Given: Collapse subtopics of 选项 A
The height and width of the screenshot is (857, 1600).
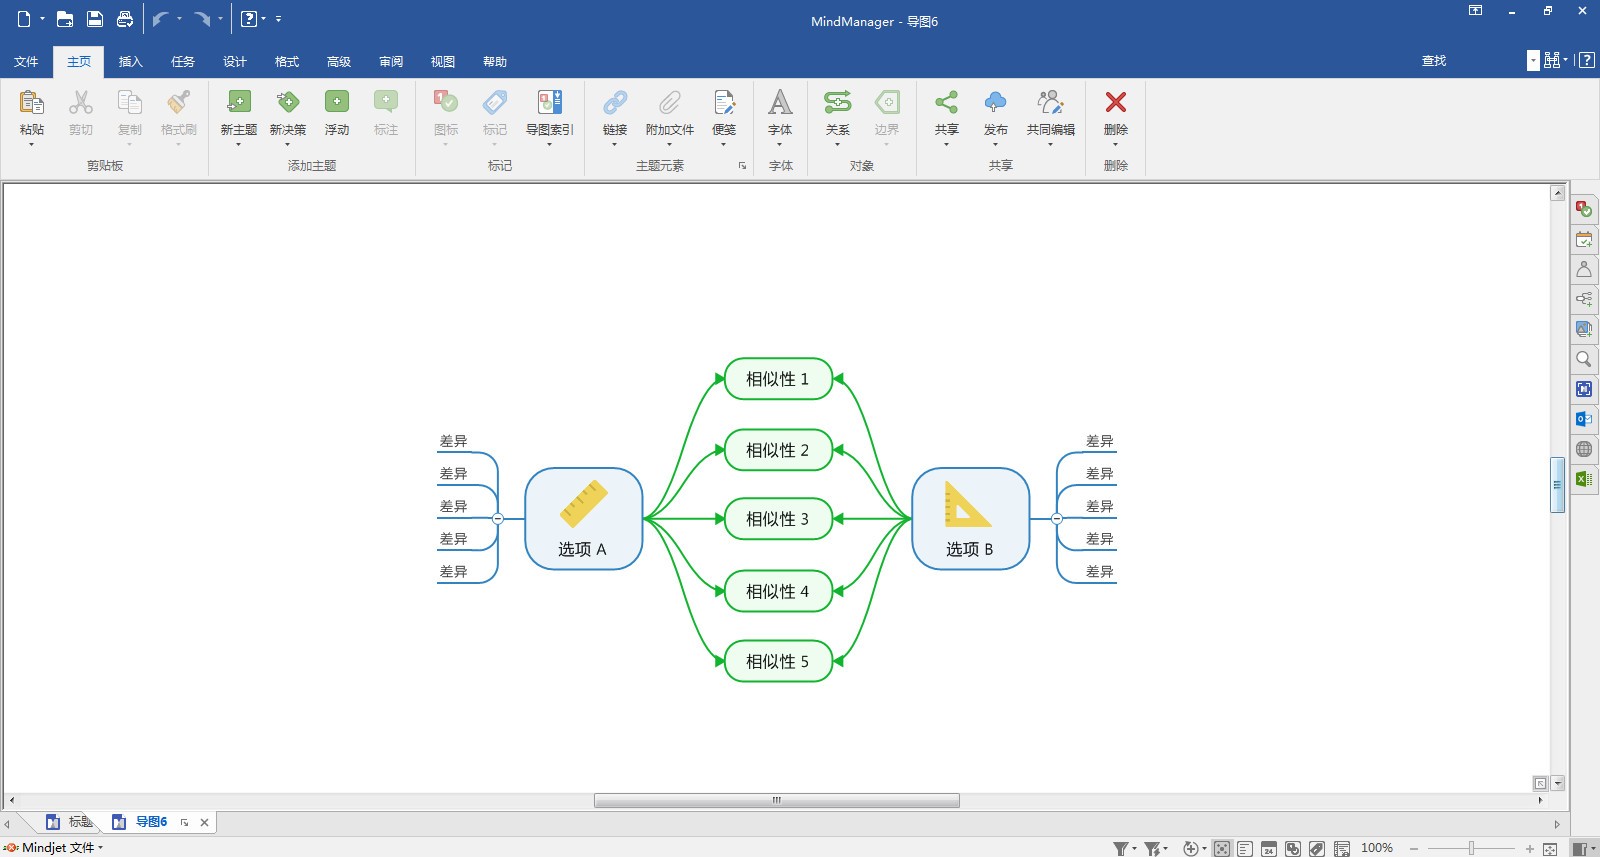Looking at the screenshot, I should click(x=498, y=519).
